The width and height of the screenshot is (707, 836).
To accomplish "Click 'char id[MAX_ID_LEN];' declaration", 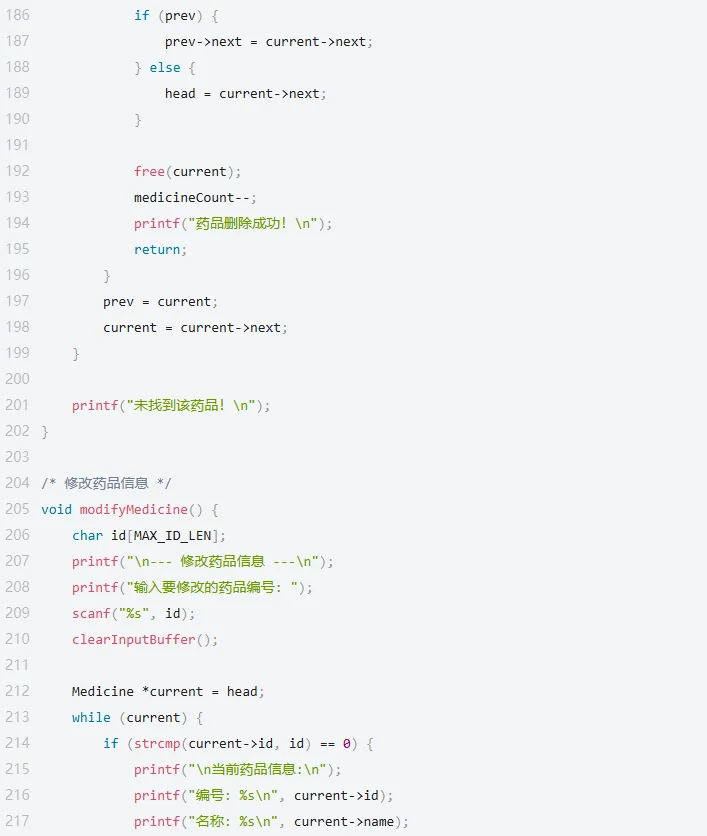I will coord(149,535).
